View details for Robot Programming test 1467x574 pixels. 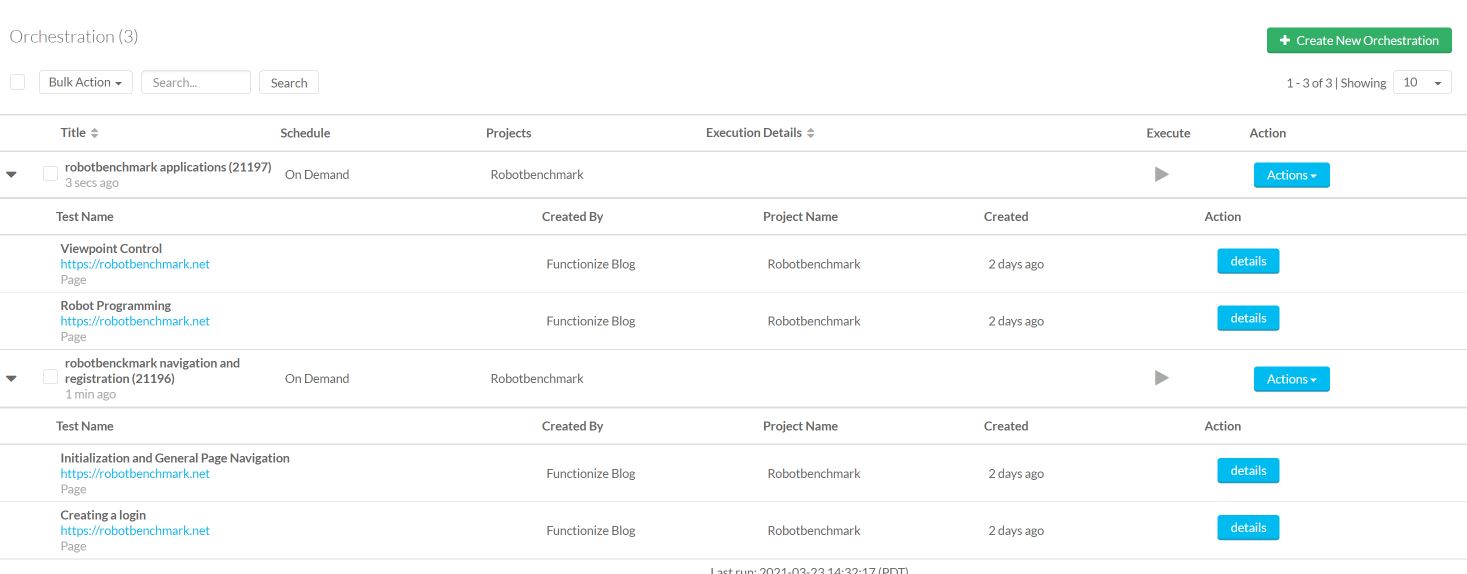(x=1247, y=318)
